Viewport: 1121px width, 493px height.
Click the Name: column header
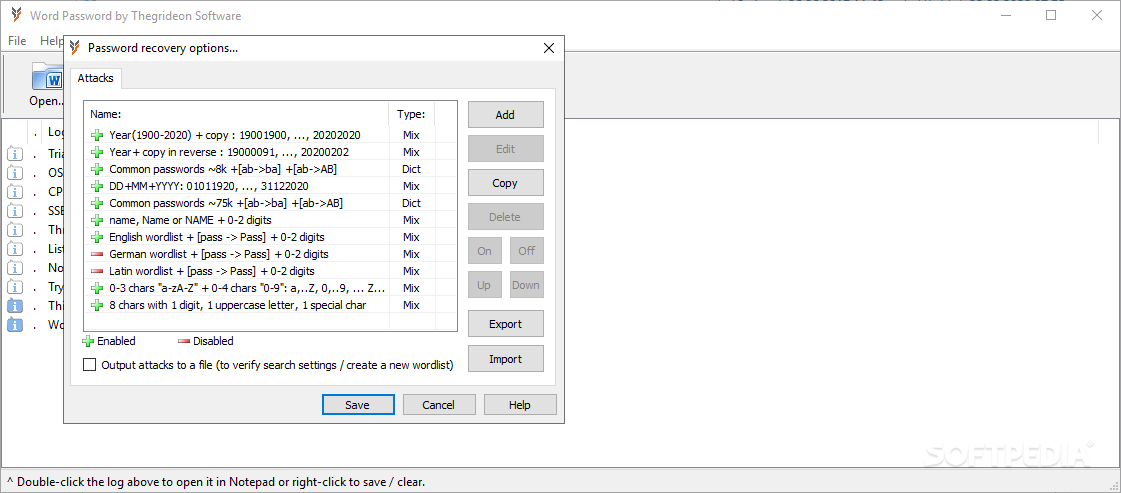click(x=237, y=114)
